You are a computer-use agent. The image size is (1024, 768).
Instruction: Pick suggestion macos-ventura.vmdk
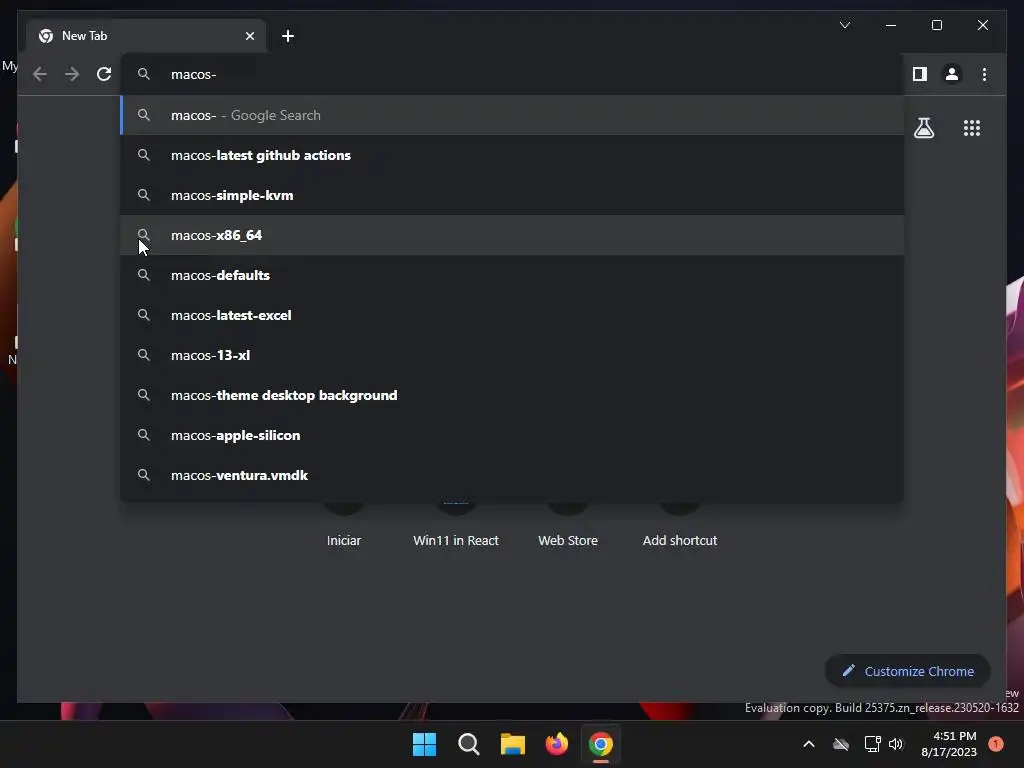pos(513,475)
